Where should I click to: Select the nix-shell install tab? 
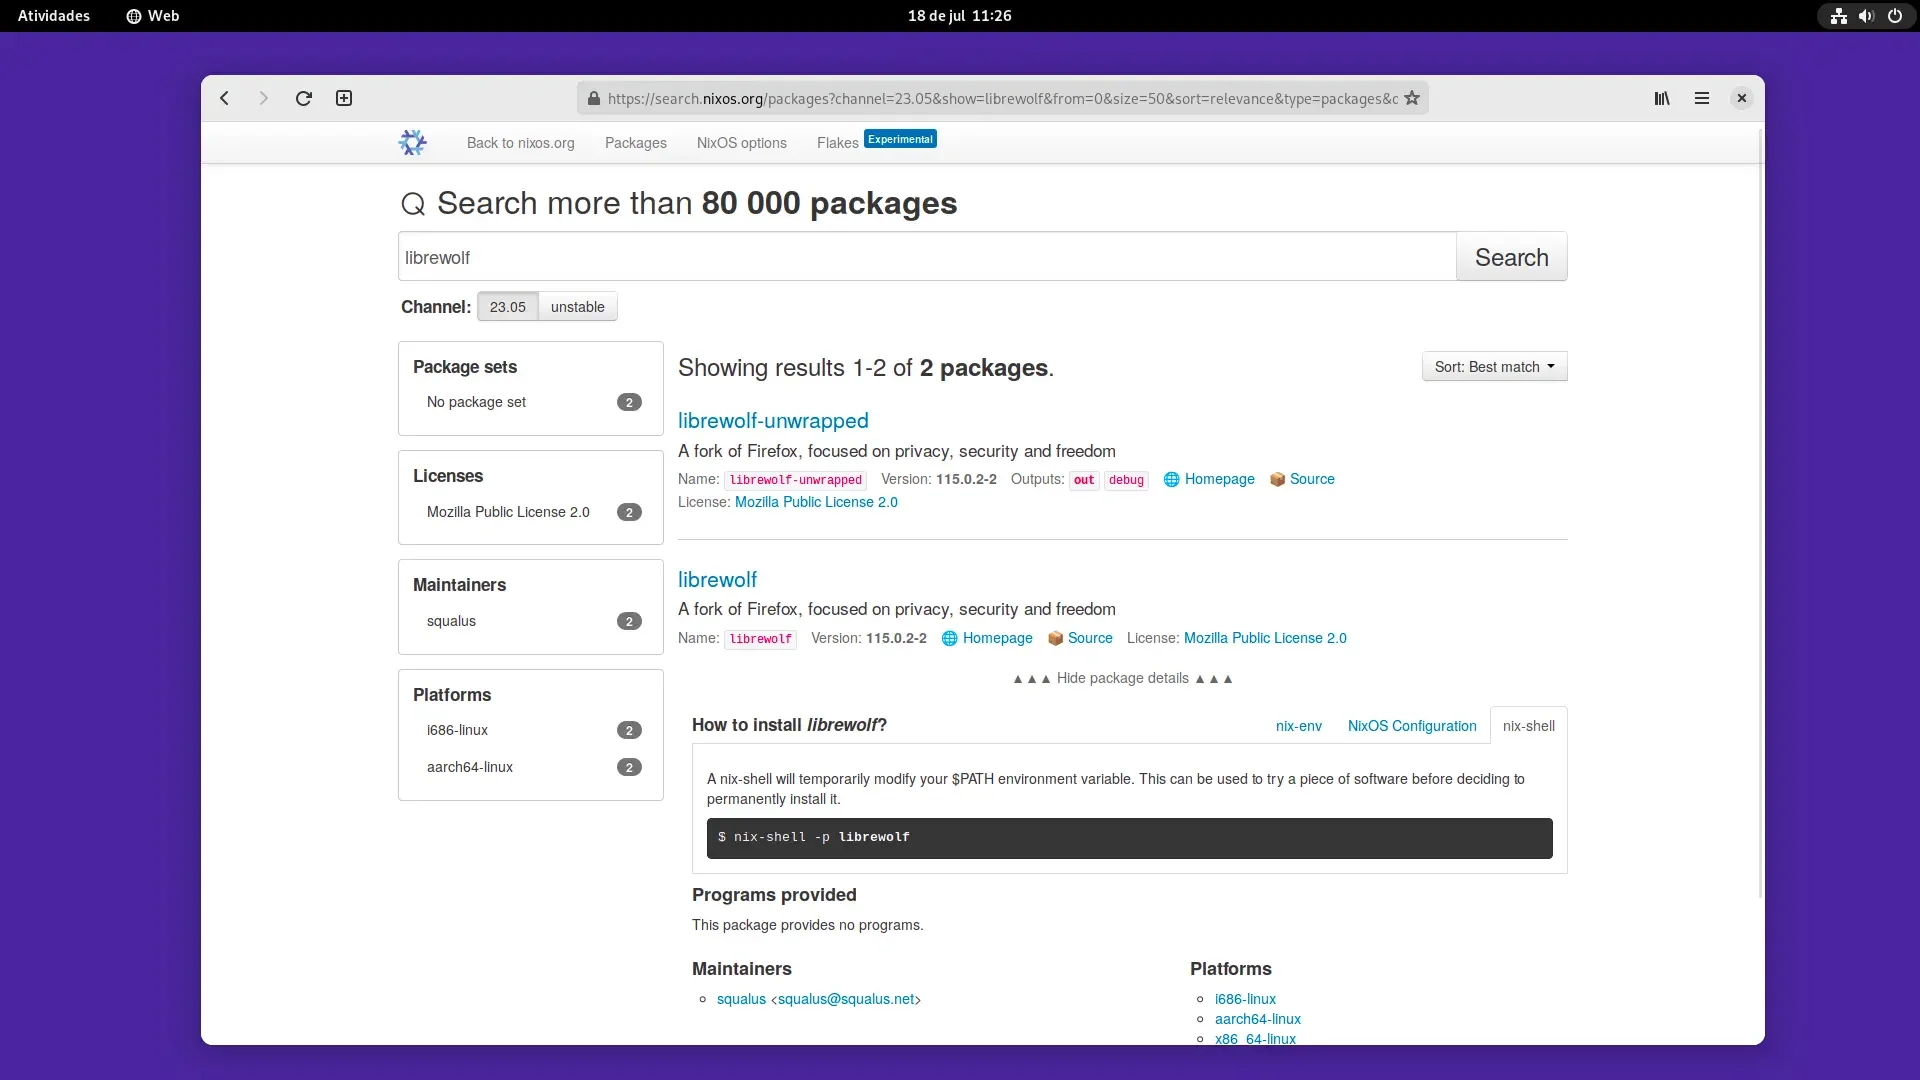point(1528,726)
